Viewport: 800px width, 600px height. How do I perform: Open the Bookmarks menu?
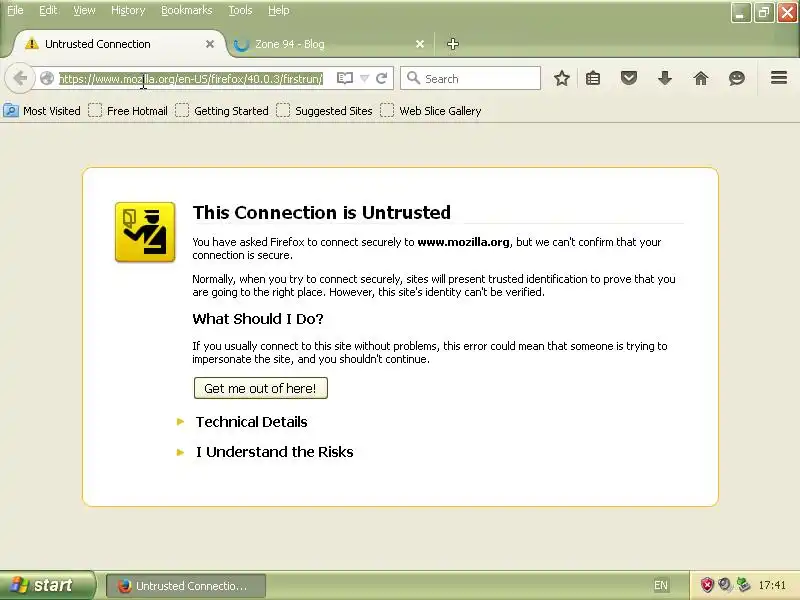pos(186,10)
